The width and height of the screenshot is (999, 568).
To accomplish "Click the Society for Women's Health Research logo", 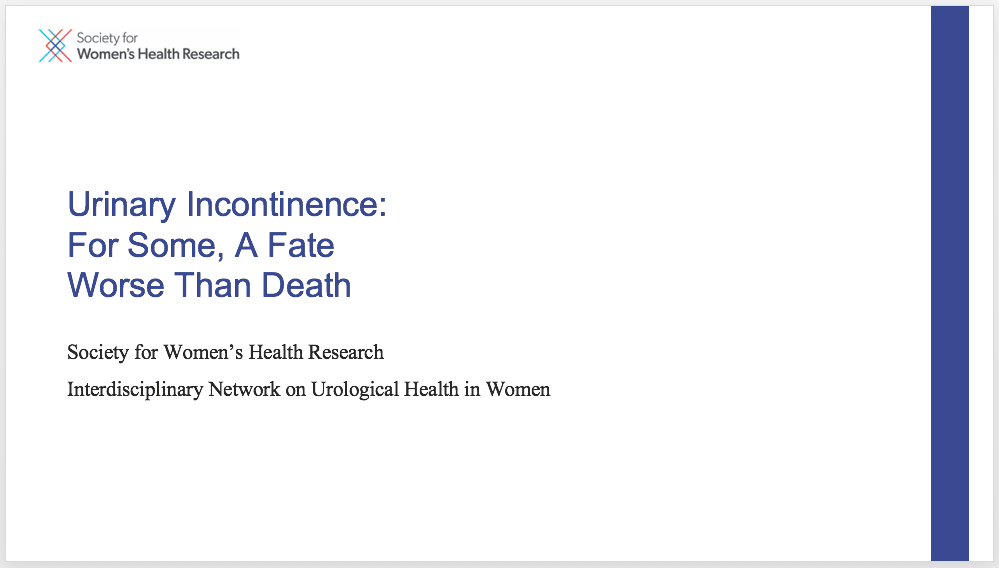I will (x=139, y=46).
